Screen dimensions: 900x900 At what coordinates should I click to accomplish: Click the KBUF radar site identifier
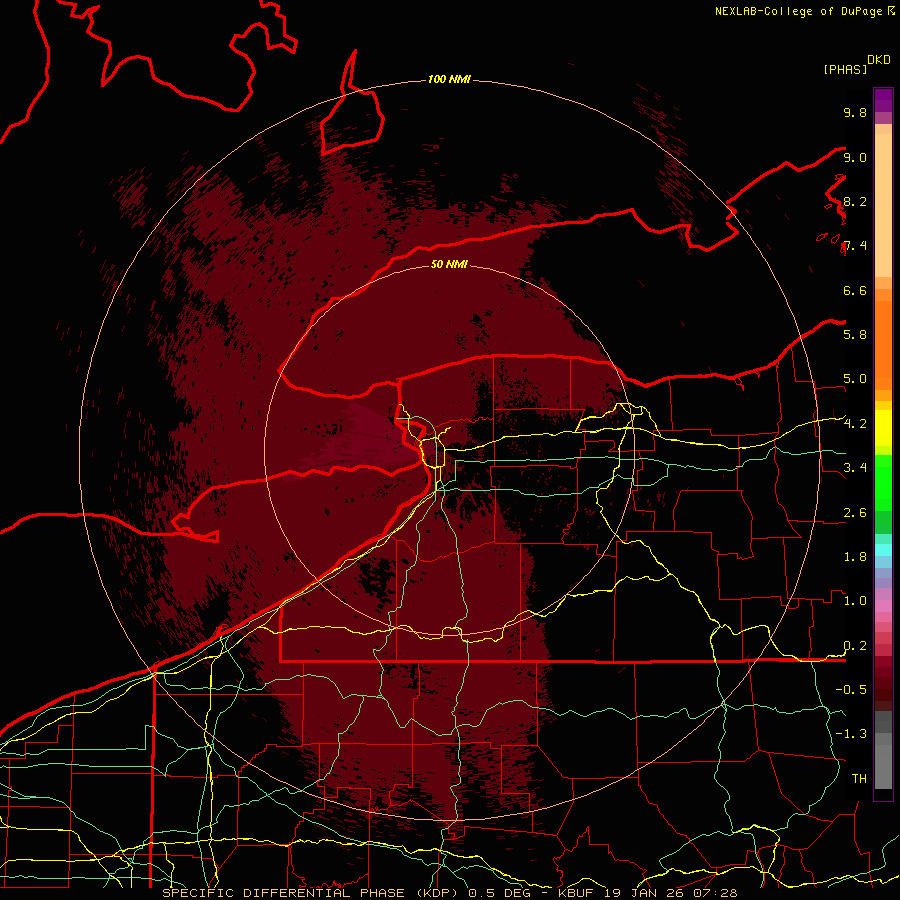point(576,893)
